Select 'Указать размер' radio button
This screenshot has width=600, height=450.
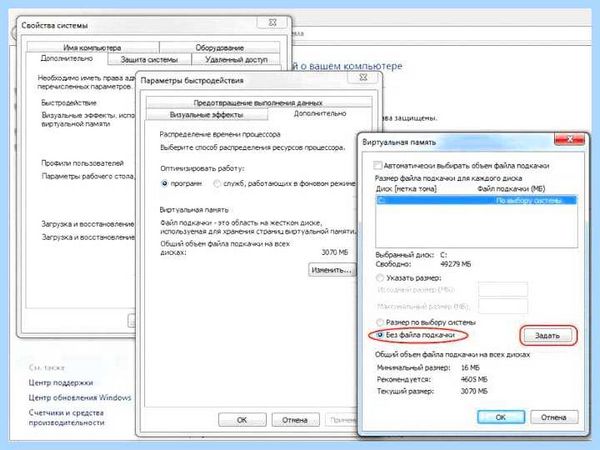click(380, 278)
